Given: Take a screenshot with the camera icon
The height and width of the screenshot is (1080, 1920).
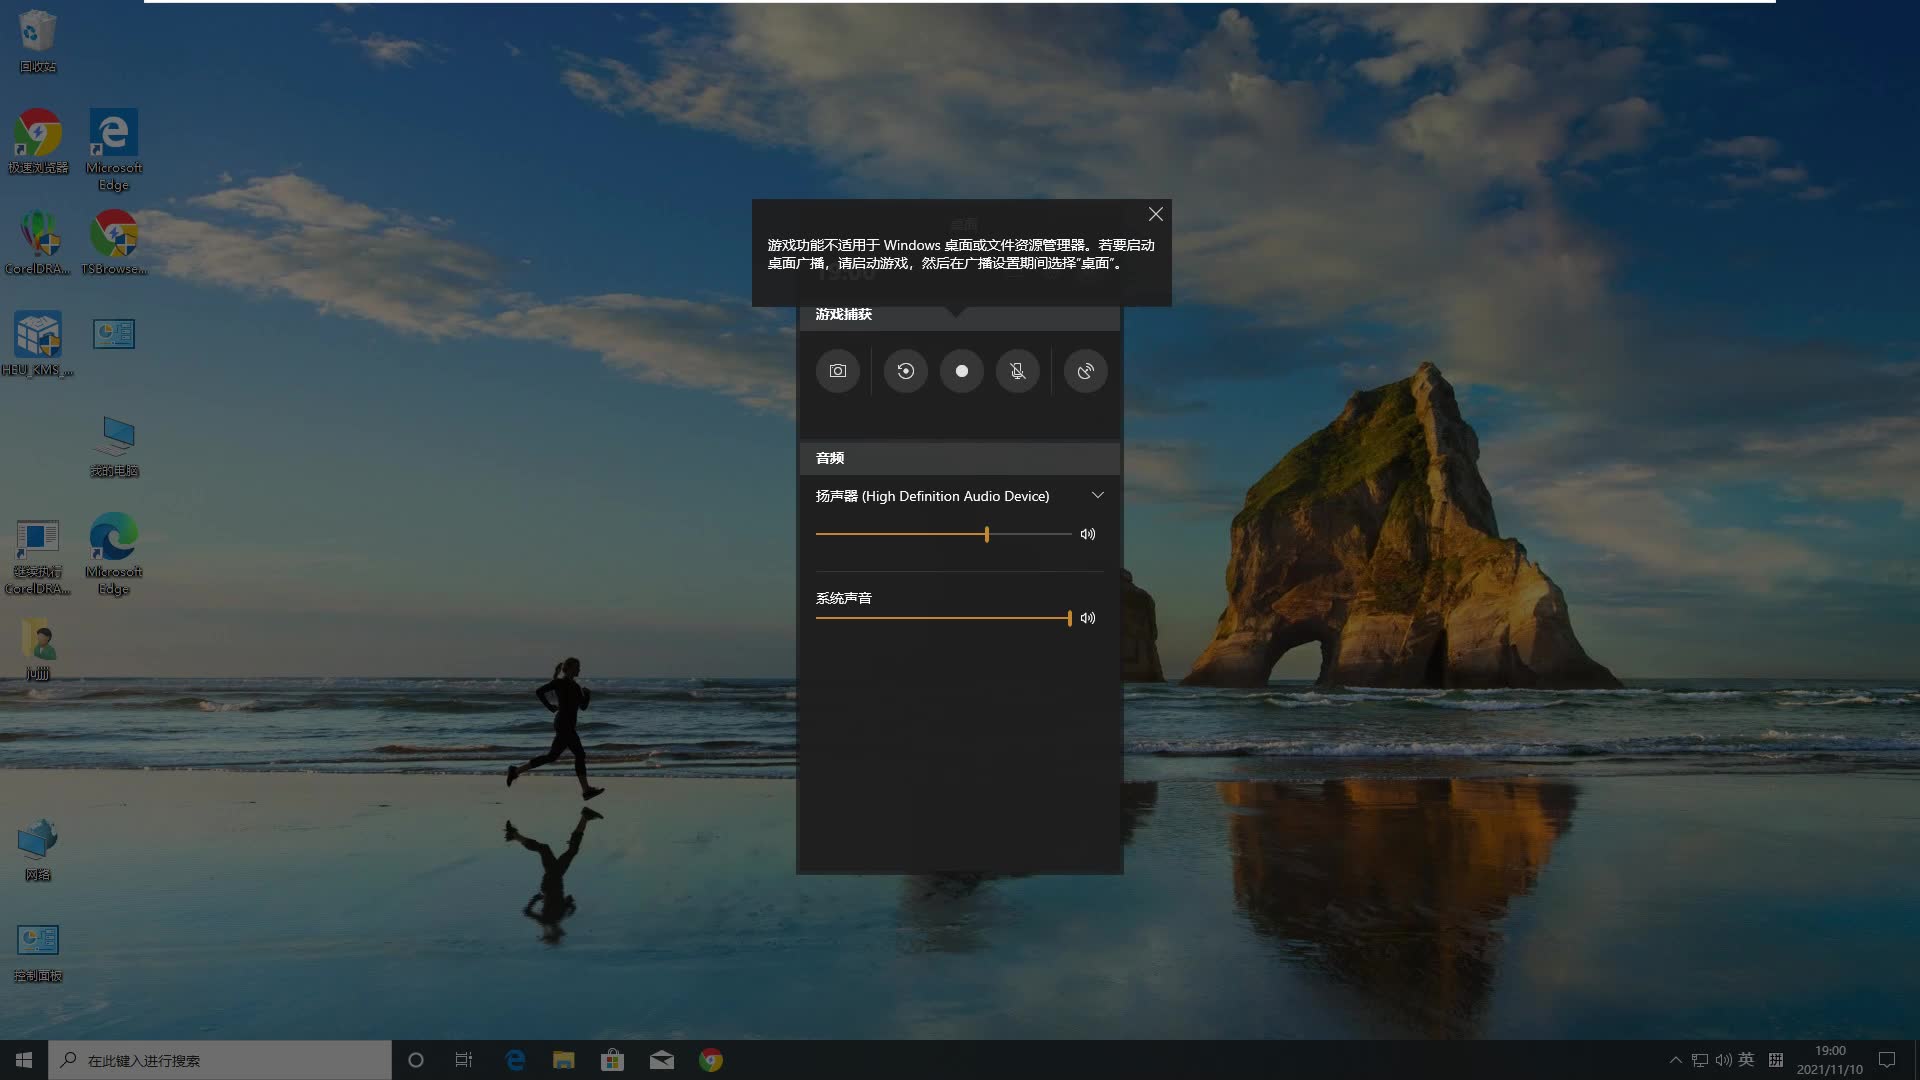Looking at the screenshot, I should click(x=838, y=371).
